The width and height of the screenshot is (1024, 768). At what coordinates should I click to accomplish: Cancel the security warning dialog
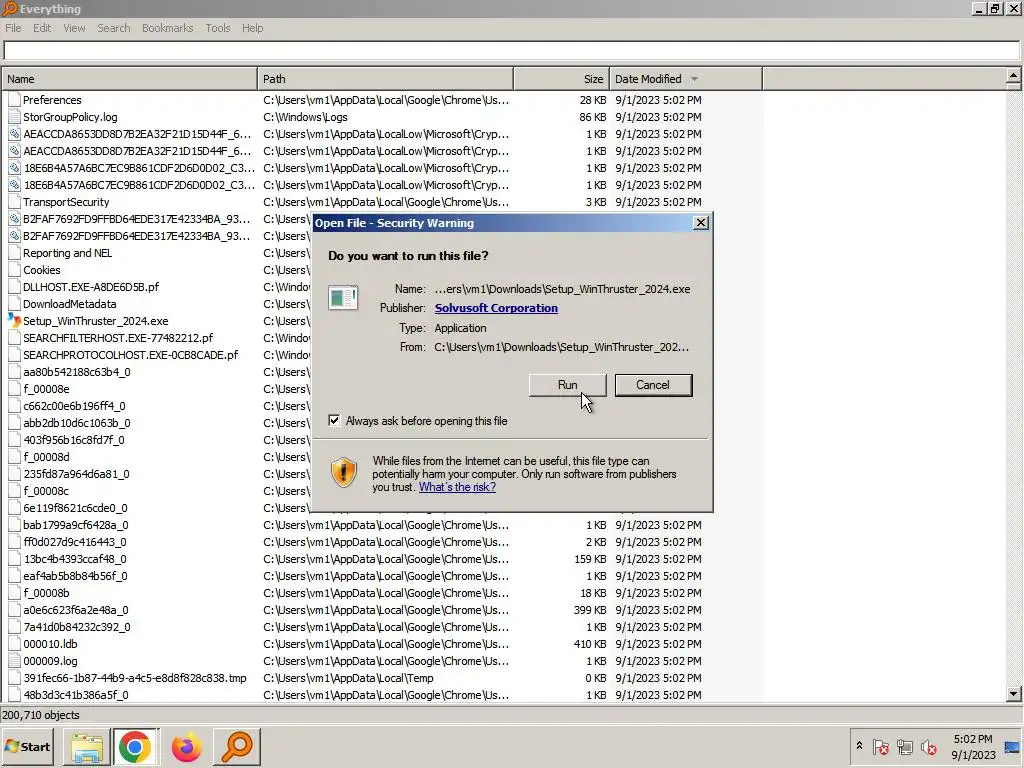653,385
